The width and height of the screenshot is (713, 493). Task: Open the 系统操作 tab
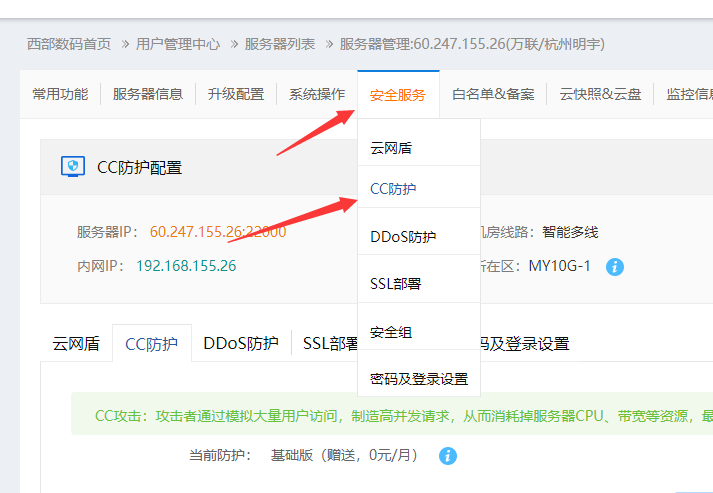(317, 95)
